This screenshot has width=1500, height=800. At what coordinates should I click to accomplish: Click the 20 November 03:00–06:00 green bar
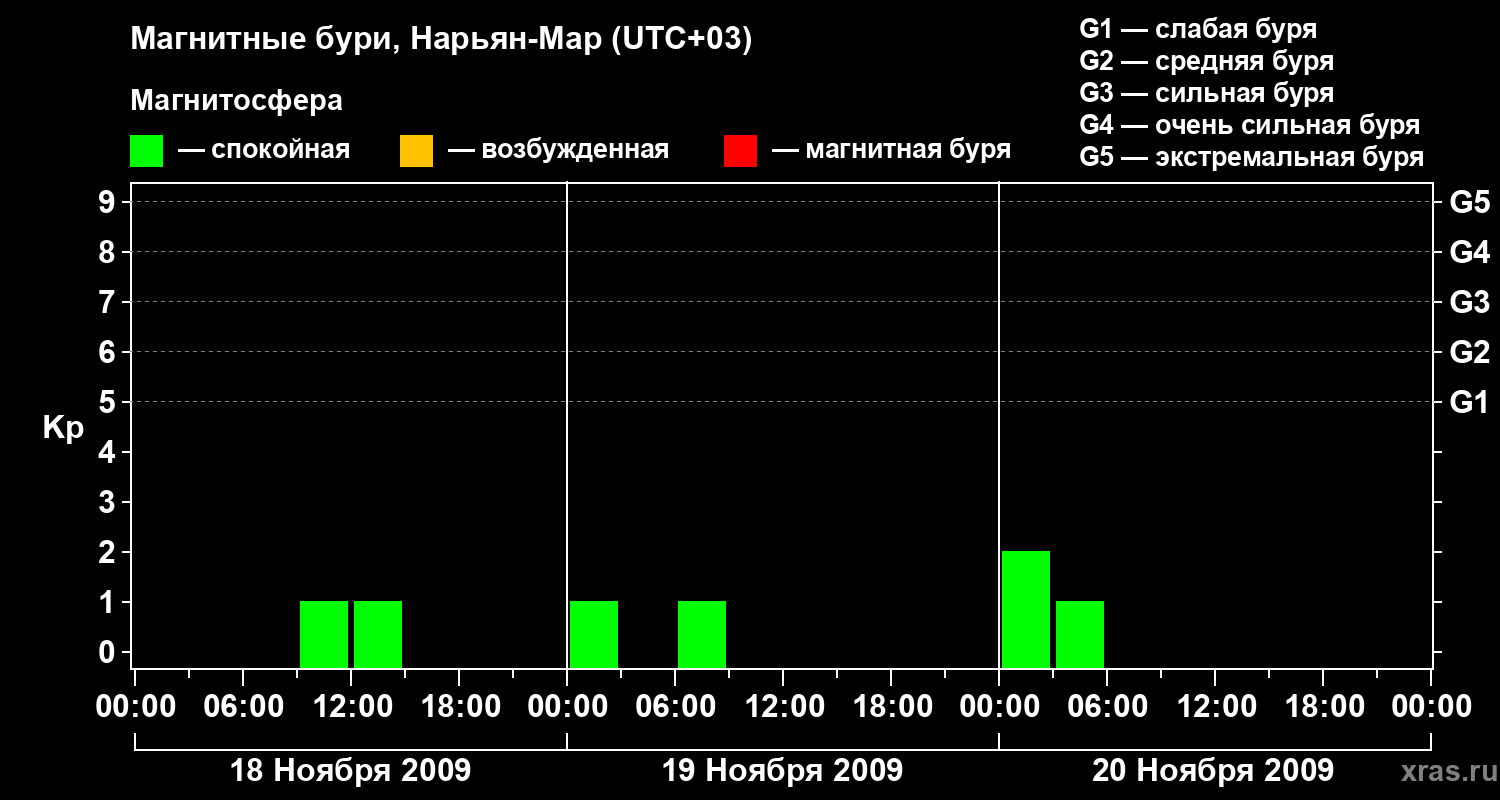(x=1080, y=634)
